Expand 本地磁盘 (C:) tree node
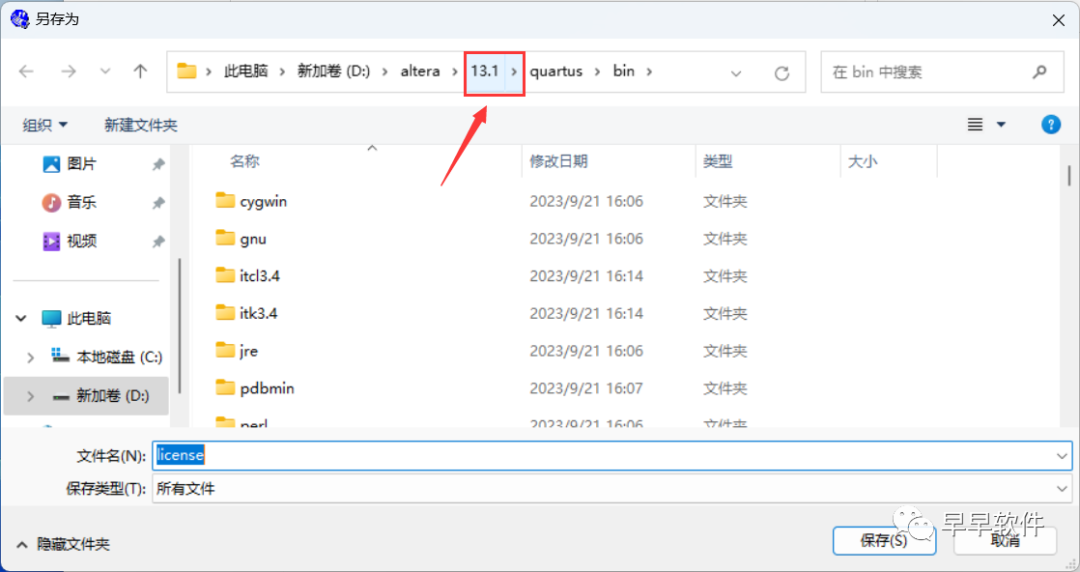This screenshot has width=1080, height=572. (x=30, y=357)
